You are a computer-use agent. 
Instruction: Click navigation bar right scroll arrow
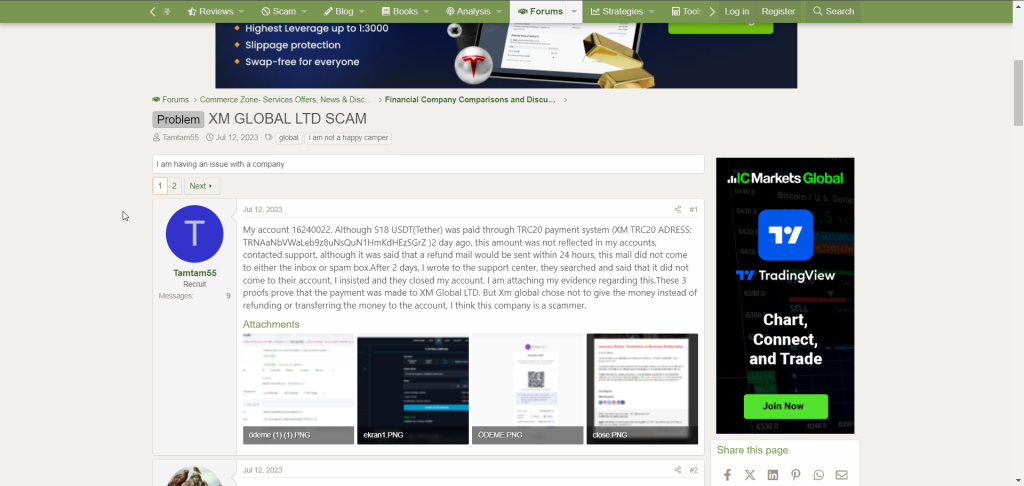[712, 11]
